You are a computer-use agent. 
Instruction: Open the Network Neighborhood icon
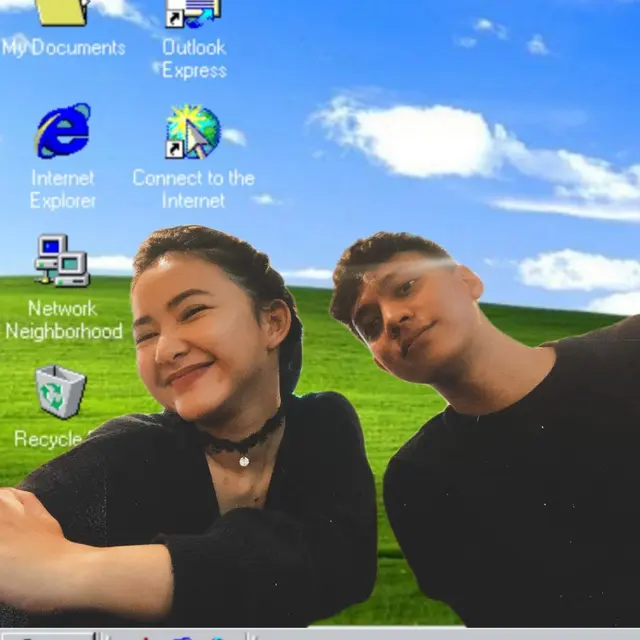(x=62, y=260)
